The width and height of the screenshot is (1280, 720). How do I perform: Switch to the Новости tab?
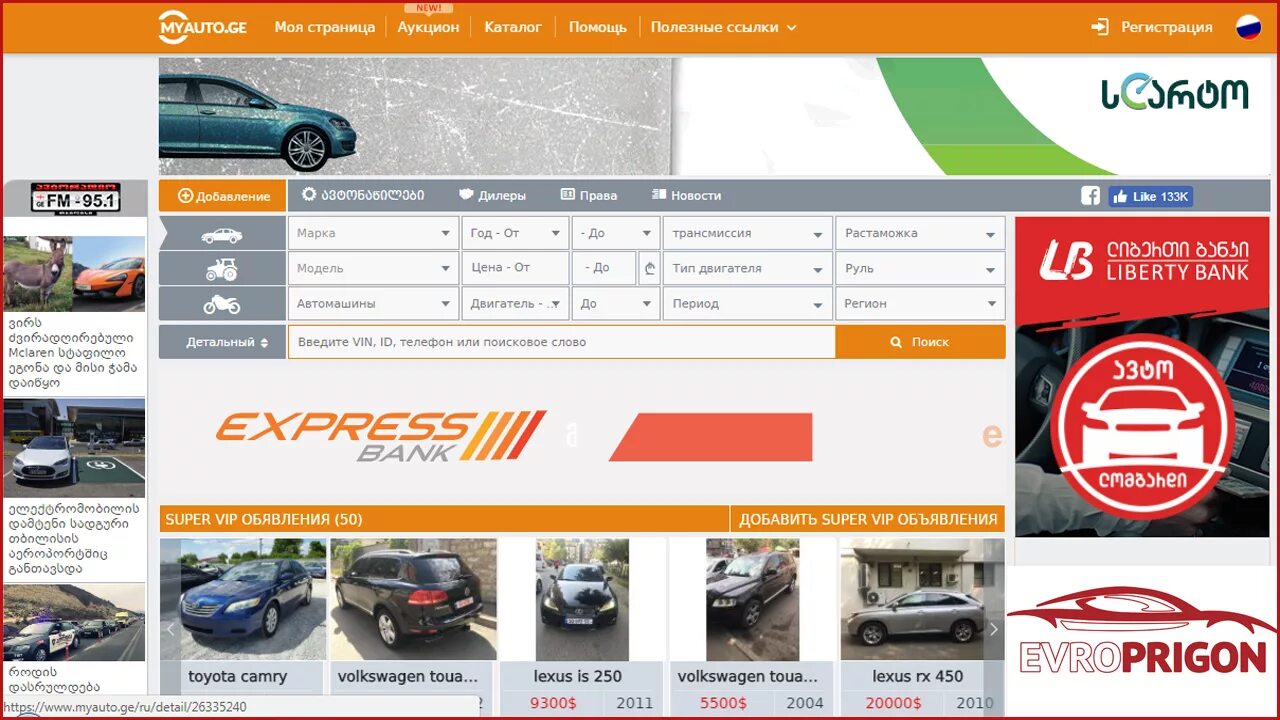(687, 195)
